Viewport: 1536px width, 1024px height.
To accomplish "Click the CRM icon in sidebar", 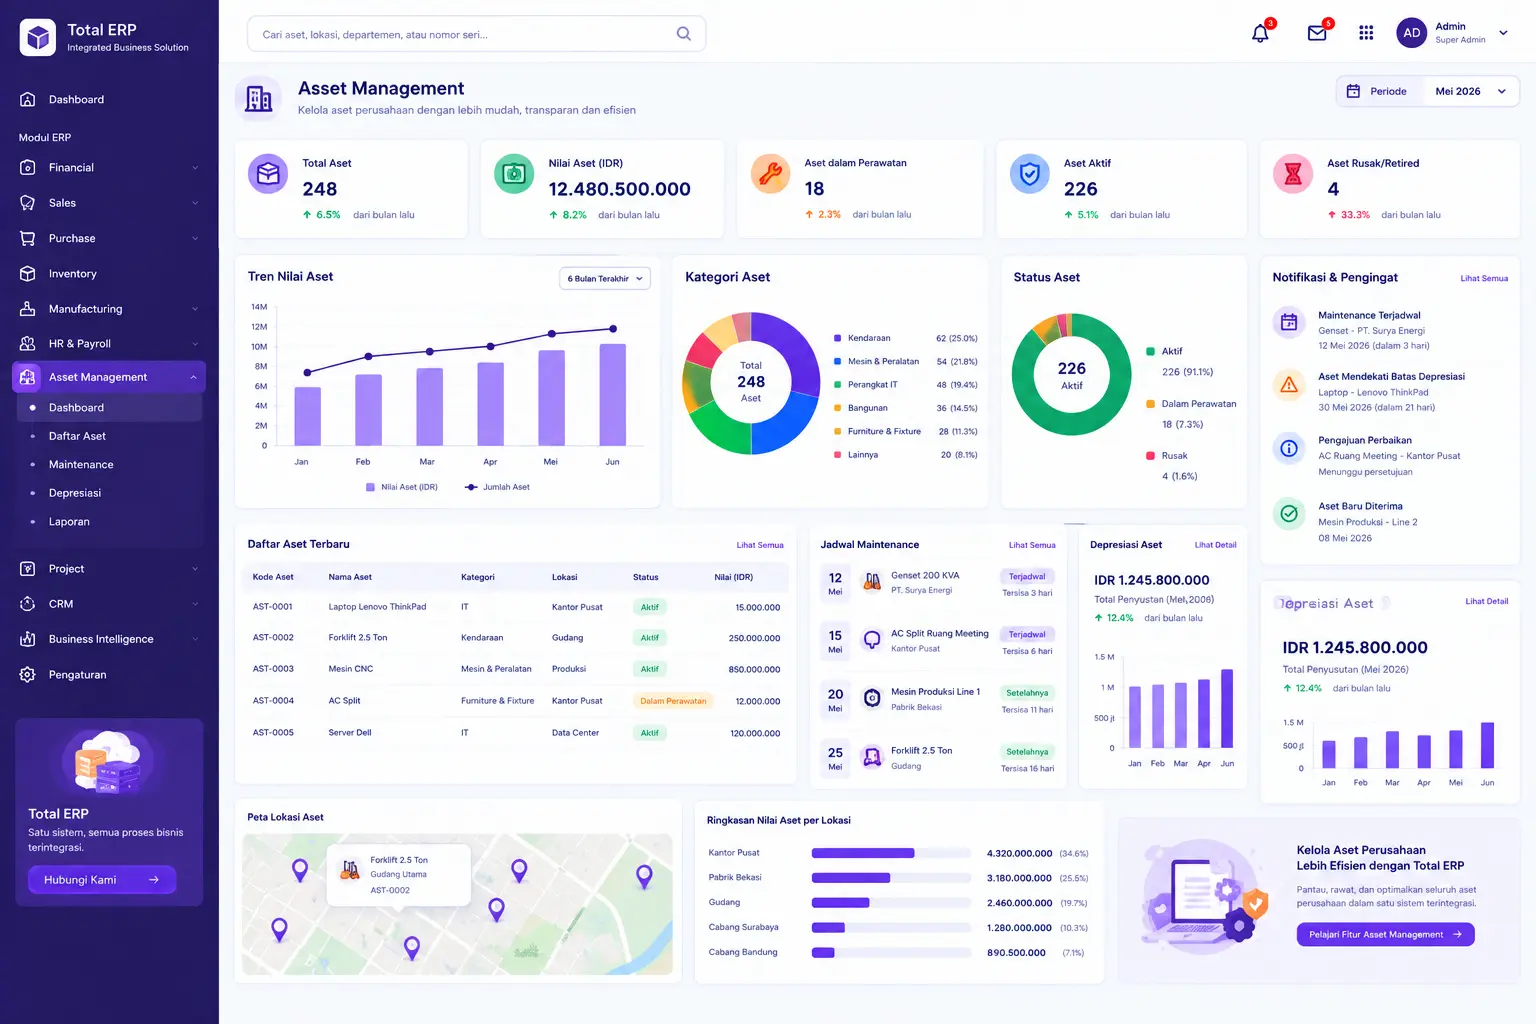I will point(28,604).
